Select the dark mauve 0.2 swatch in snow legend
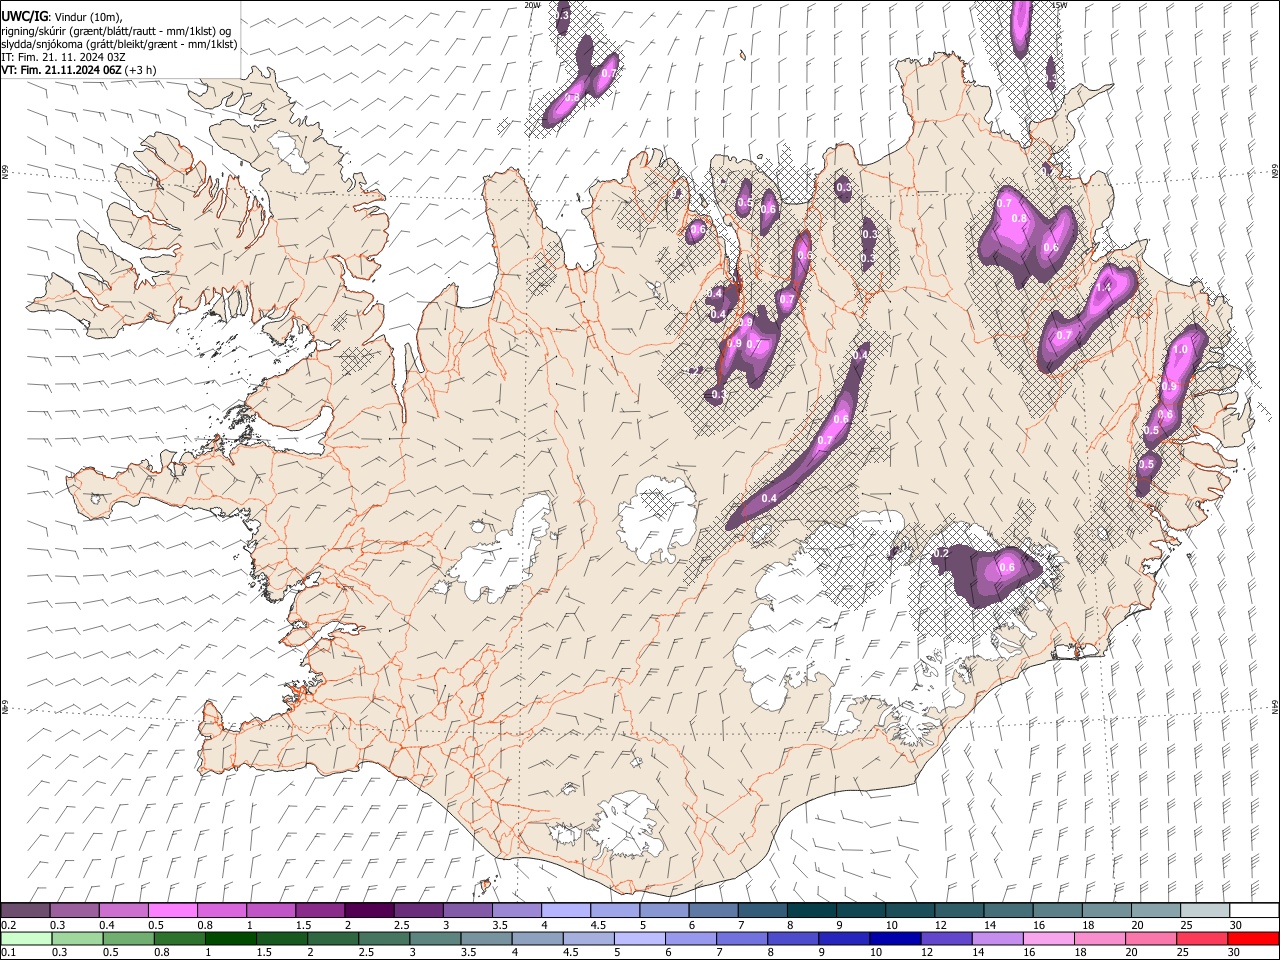The image size is (1280, 960). tap(26, 910)
